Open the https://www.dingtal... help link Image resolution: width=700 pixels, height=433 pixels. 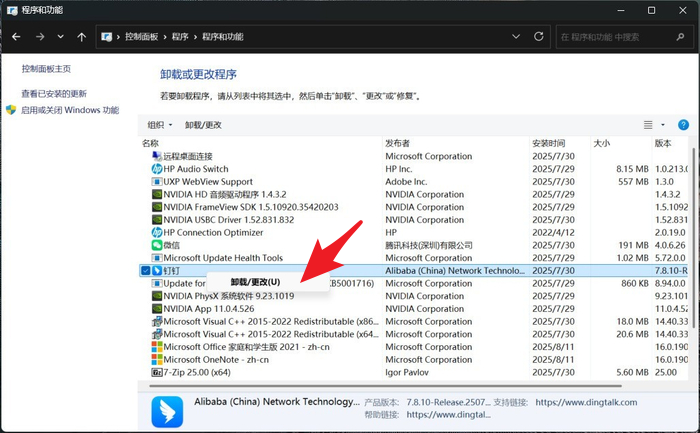click(x=448, y=415)
